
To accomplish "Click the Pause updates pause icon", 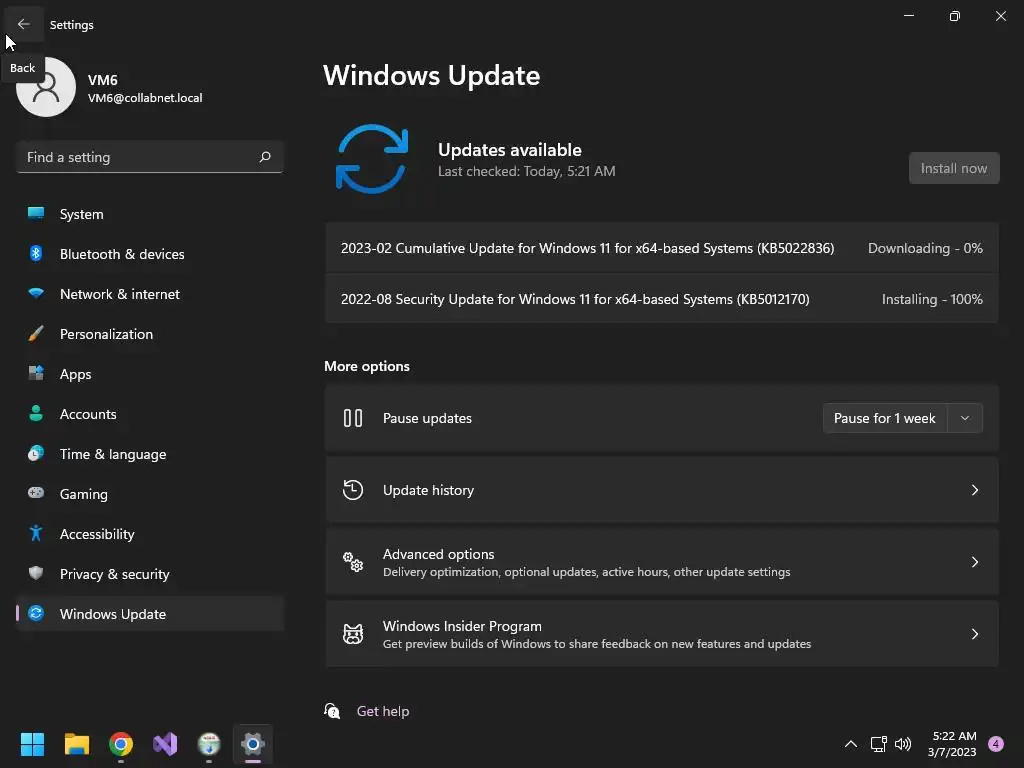I will click(x=353, y=418).
